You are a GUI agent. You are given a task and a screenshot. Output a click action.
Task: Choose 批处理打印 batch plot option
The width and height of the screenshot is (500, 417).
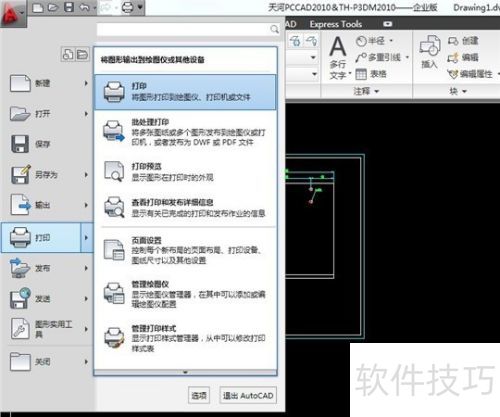pos(185,132)
